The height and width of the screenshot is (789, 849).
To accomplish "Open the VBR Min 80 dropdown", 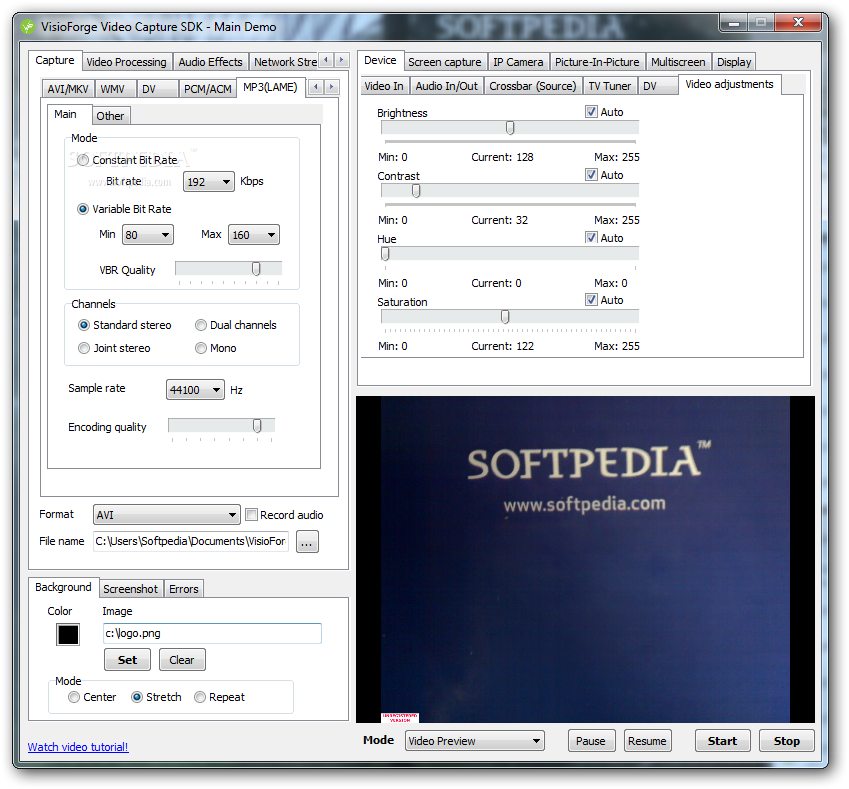I will 148,234.
